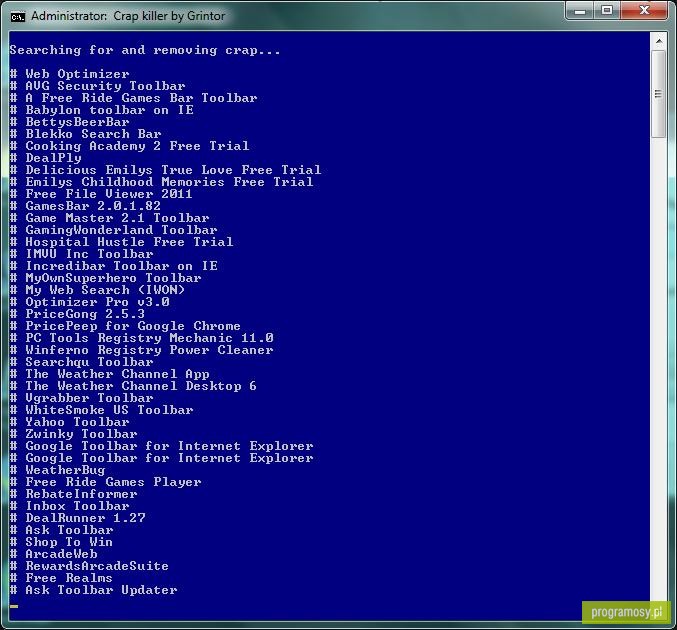The image size is (677, 630).
Task: Select 'My Web Search (IWON)' entry
Action: (97, 290)
